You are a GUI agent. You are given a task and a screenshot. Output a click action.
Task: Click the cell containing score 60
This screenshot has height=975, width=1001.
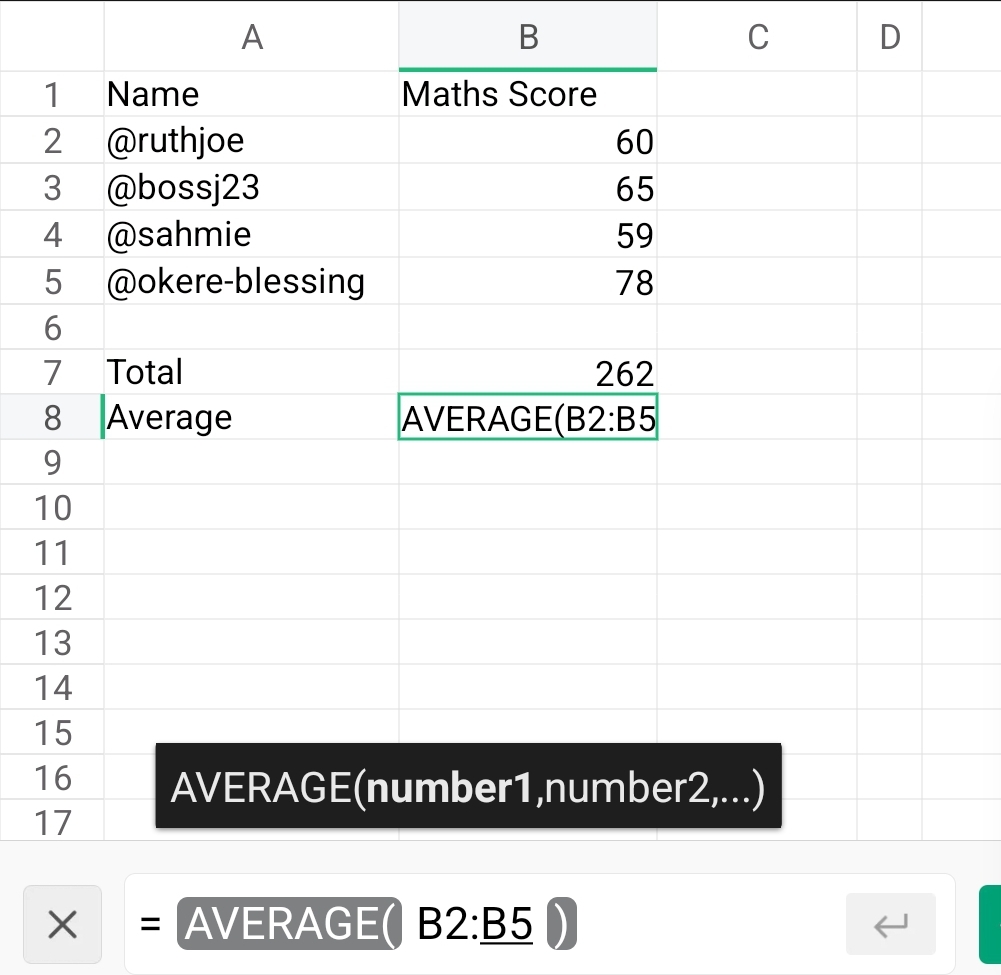coord(528,140)
